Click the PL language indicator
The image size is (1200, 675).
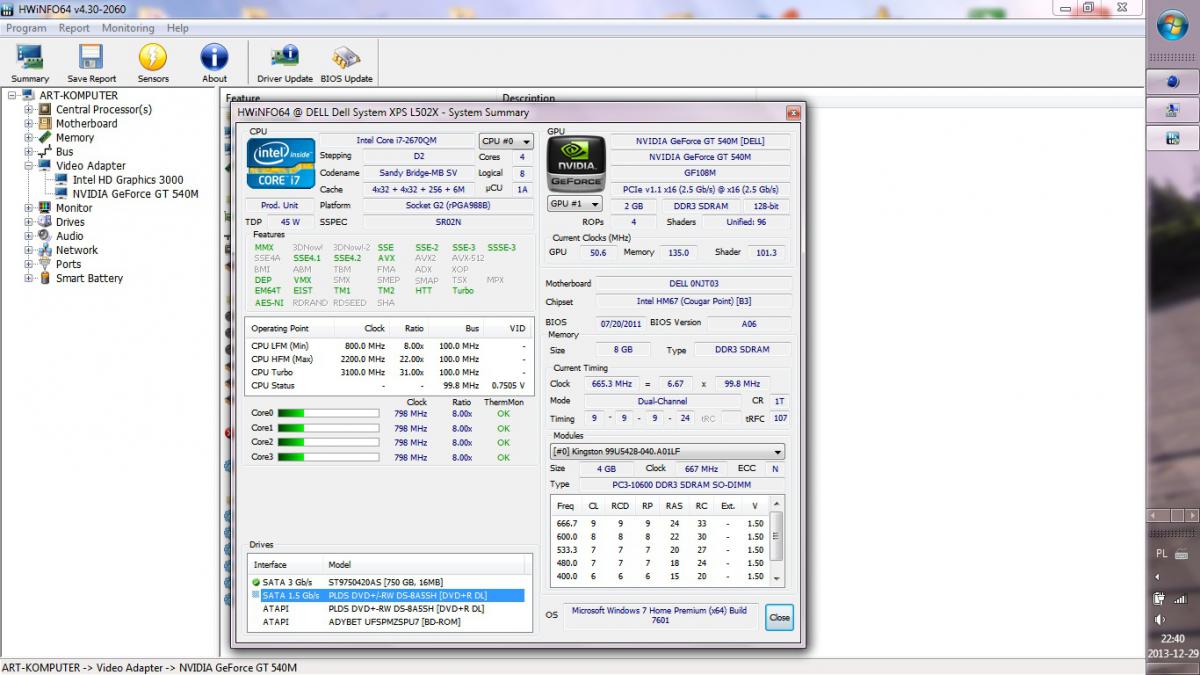click(x=1160, y=553)
